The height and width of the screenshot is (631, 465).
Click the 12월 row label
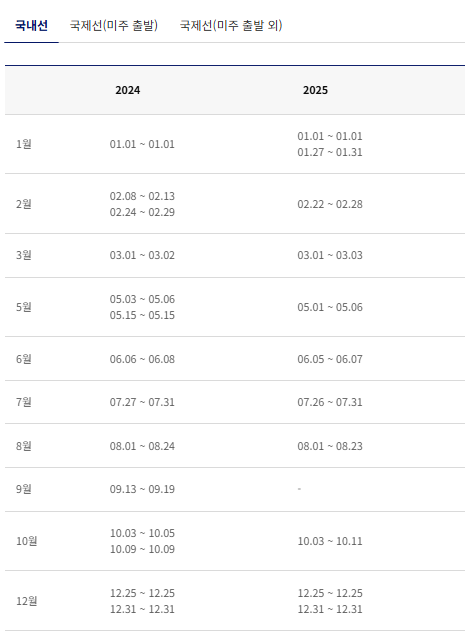27,601
